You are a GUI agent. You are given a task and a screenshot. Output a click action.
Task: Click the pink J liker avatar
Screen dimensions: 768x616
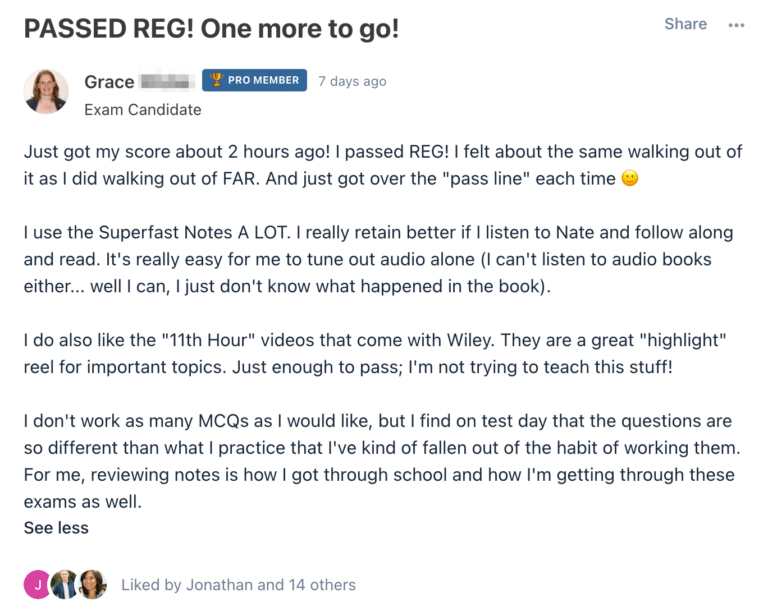[37, 585]
